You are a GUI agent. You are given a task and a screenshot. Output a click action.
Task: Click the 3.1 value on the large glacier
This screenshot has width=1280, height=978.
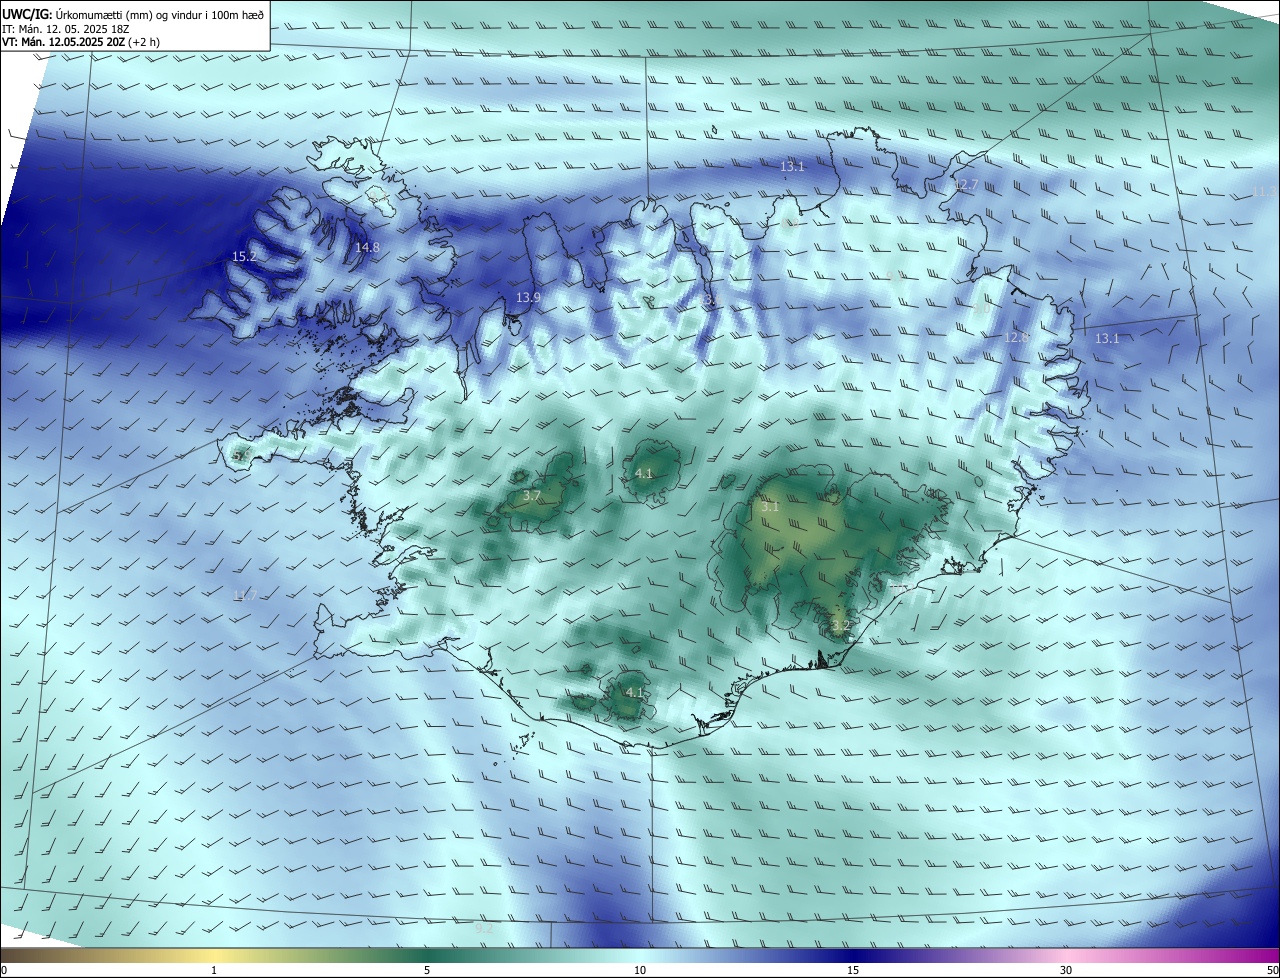pos(769,507)
